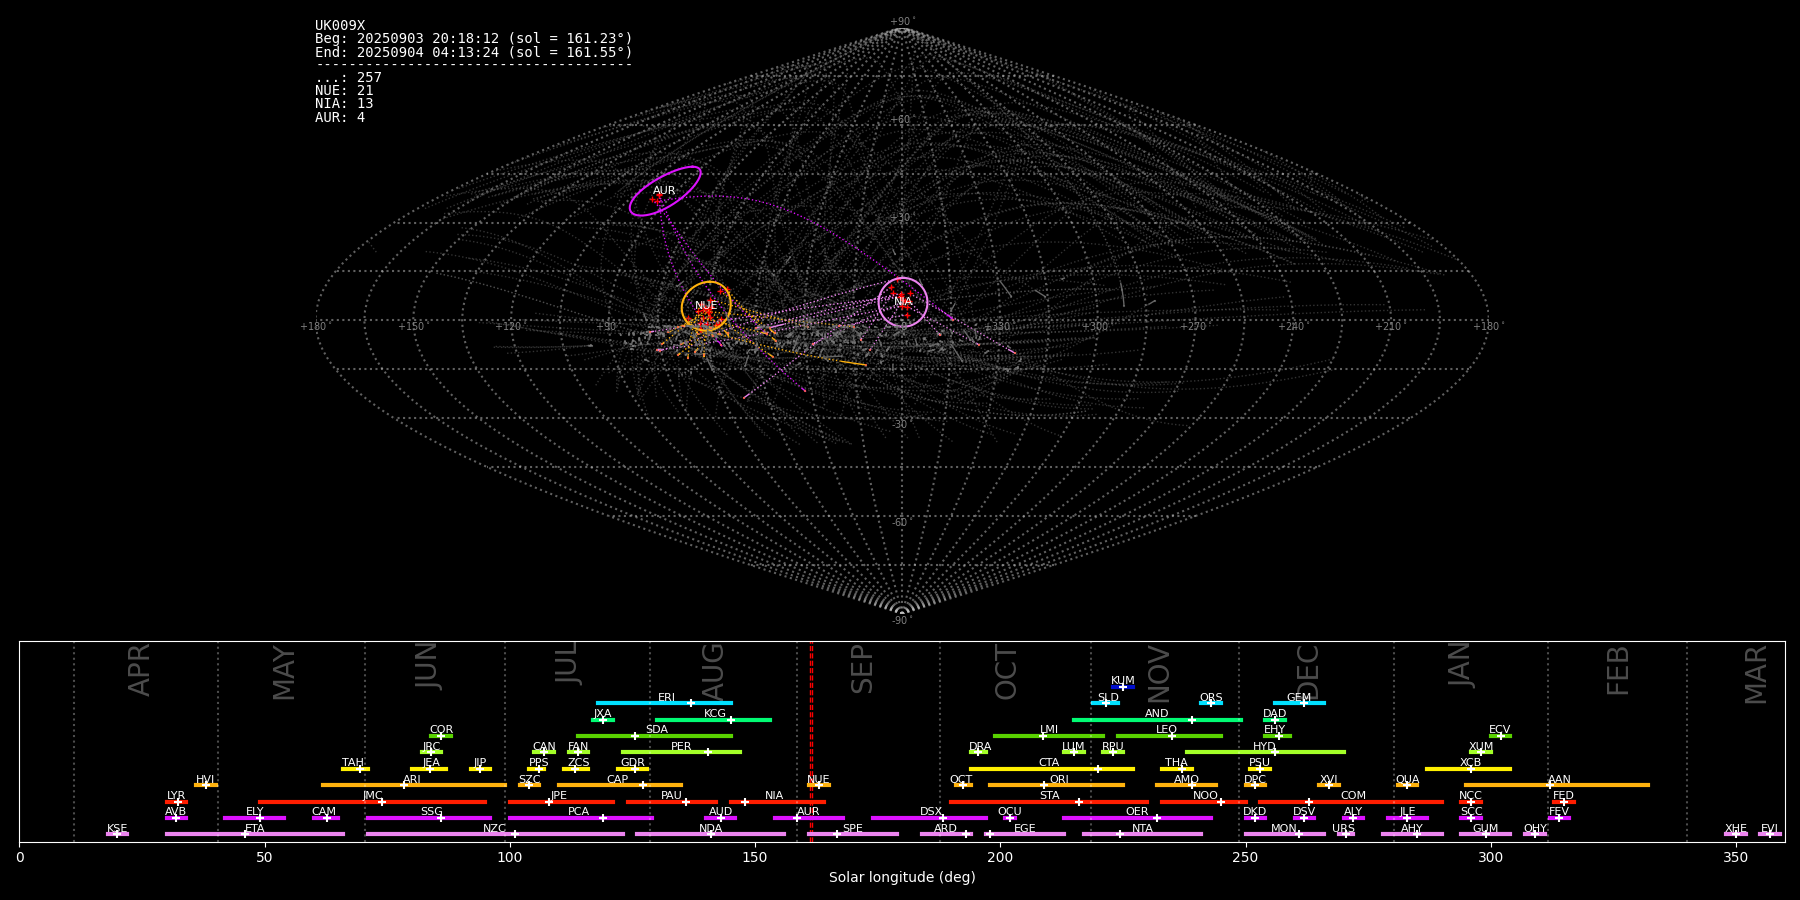Select the orange ARI shower bar
The height and width of the screenshot is (900, 1800).
pos(413,785)
